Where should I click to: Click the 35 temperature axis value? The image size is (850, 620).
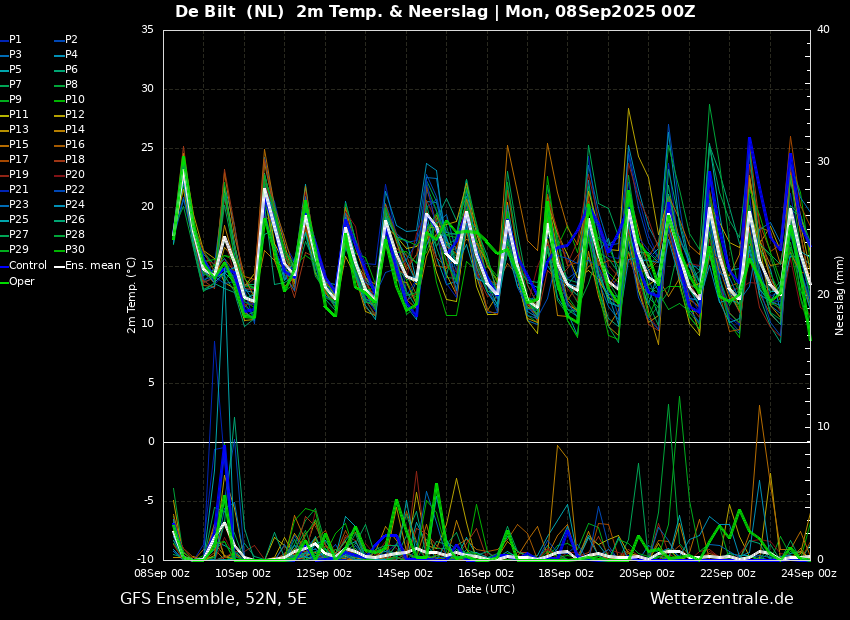pyautogui.click(x=147, y=30)
